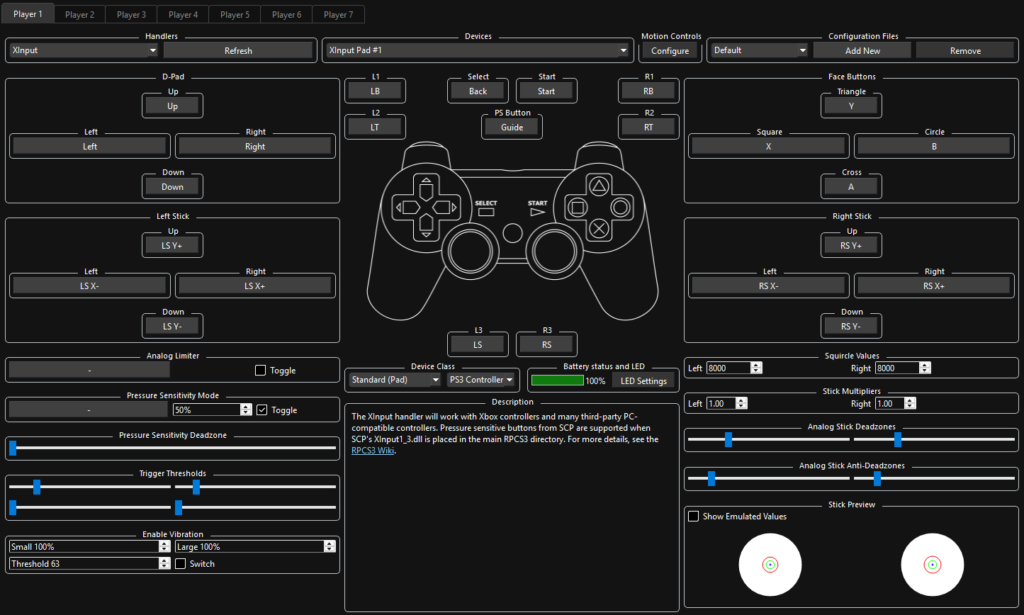Click the R2 RT mapping button
Screen dimensions: 1024x615
(x=648, y=127)
